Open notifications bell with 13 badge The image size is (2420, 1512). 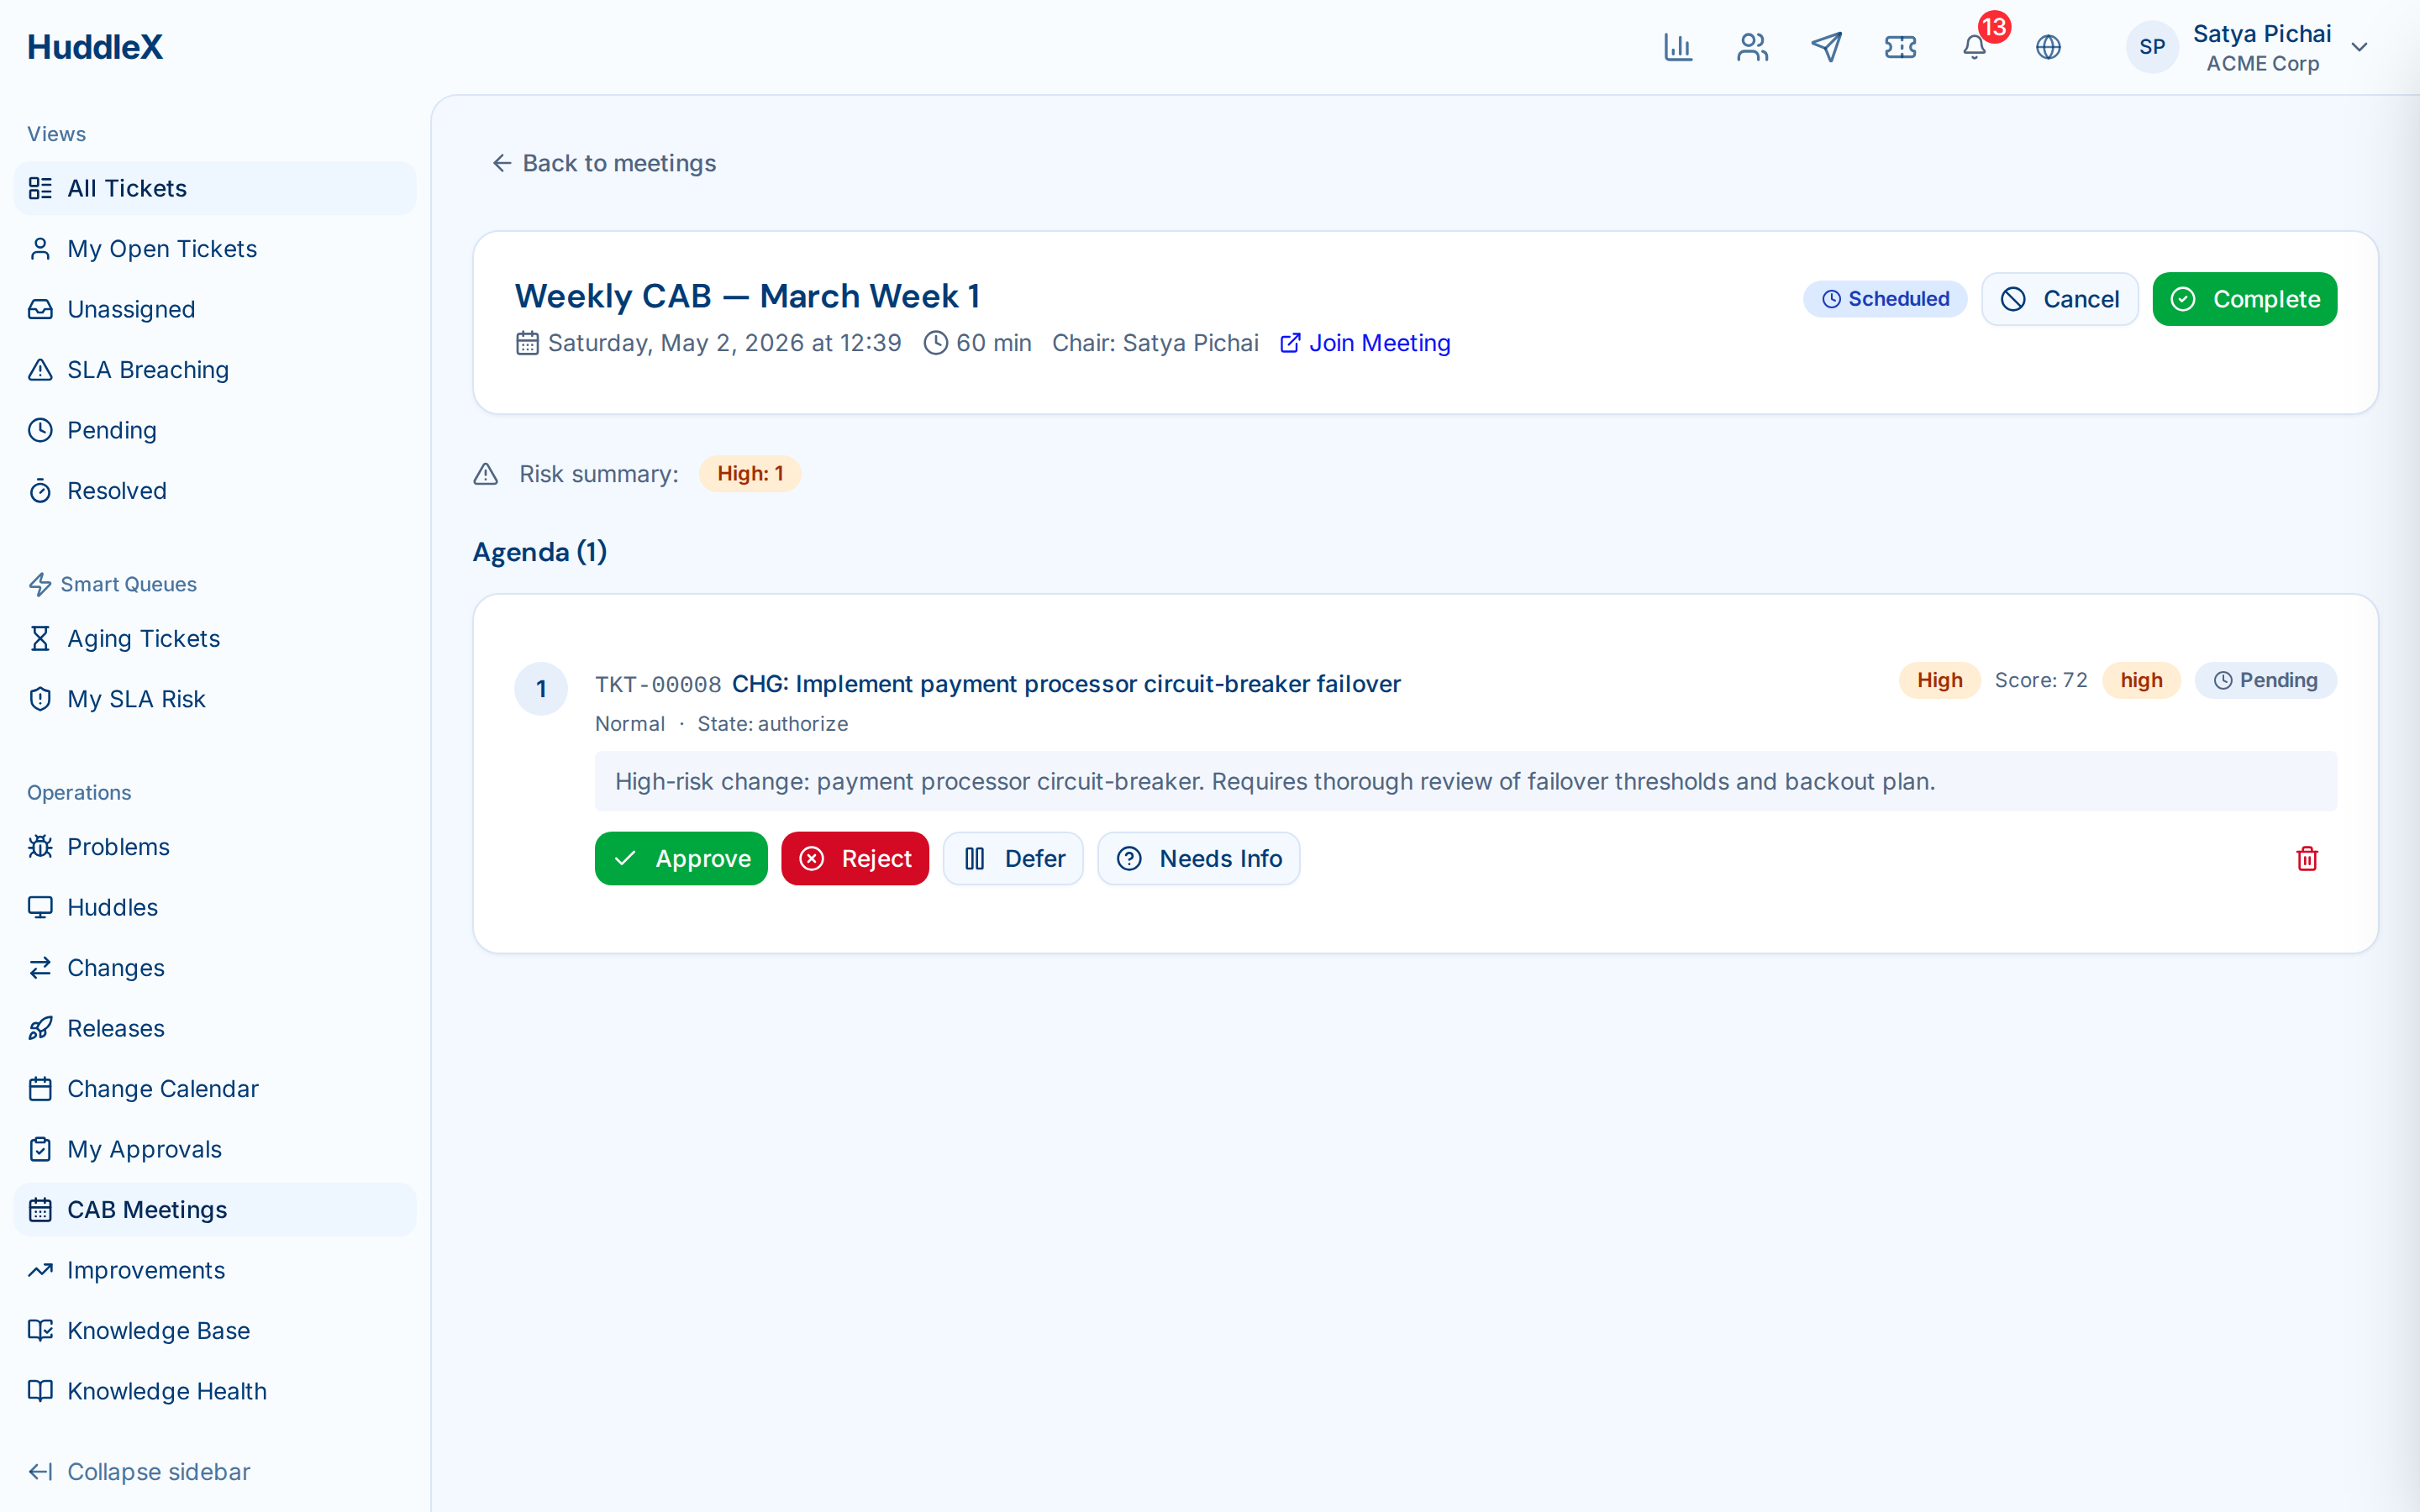click(x=1975, y=47)
